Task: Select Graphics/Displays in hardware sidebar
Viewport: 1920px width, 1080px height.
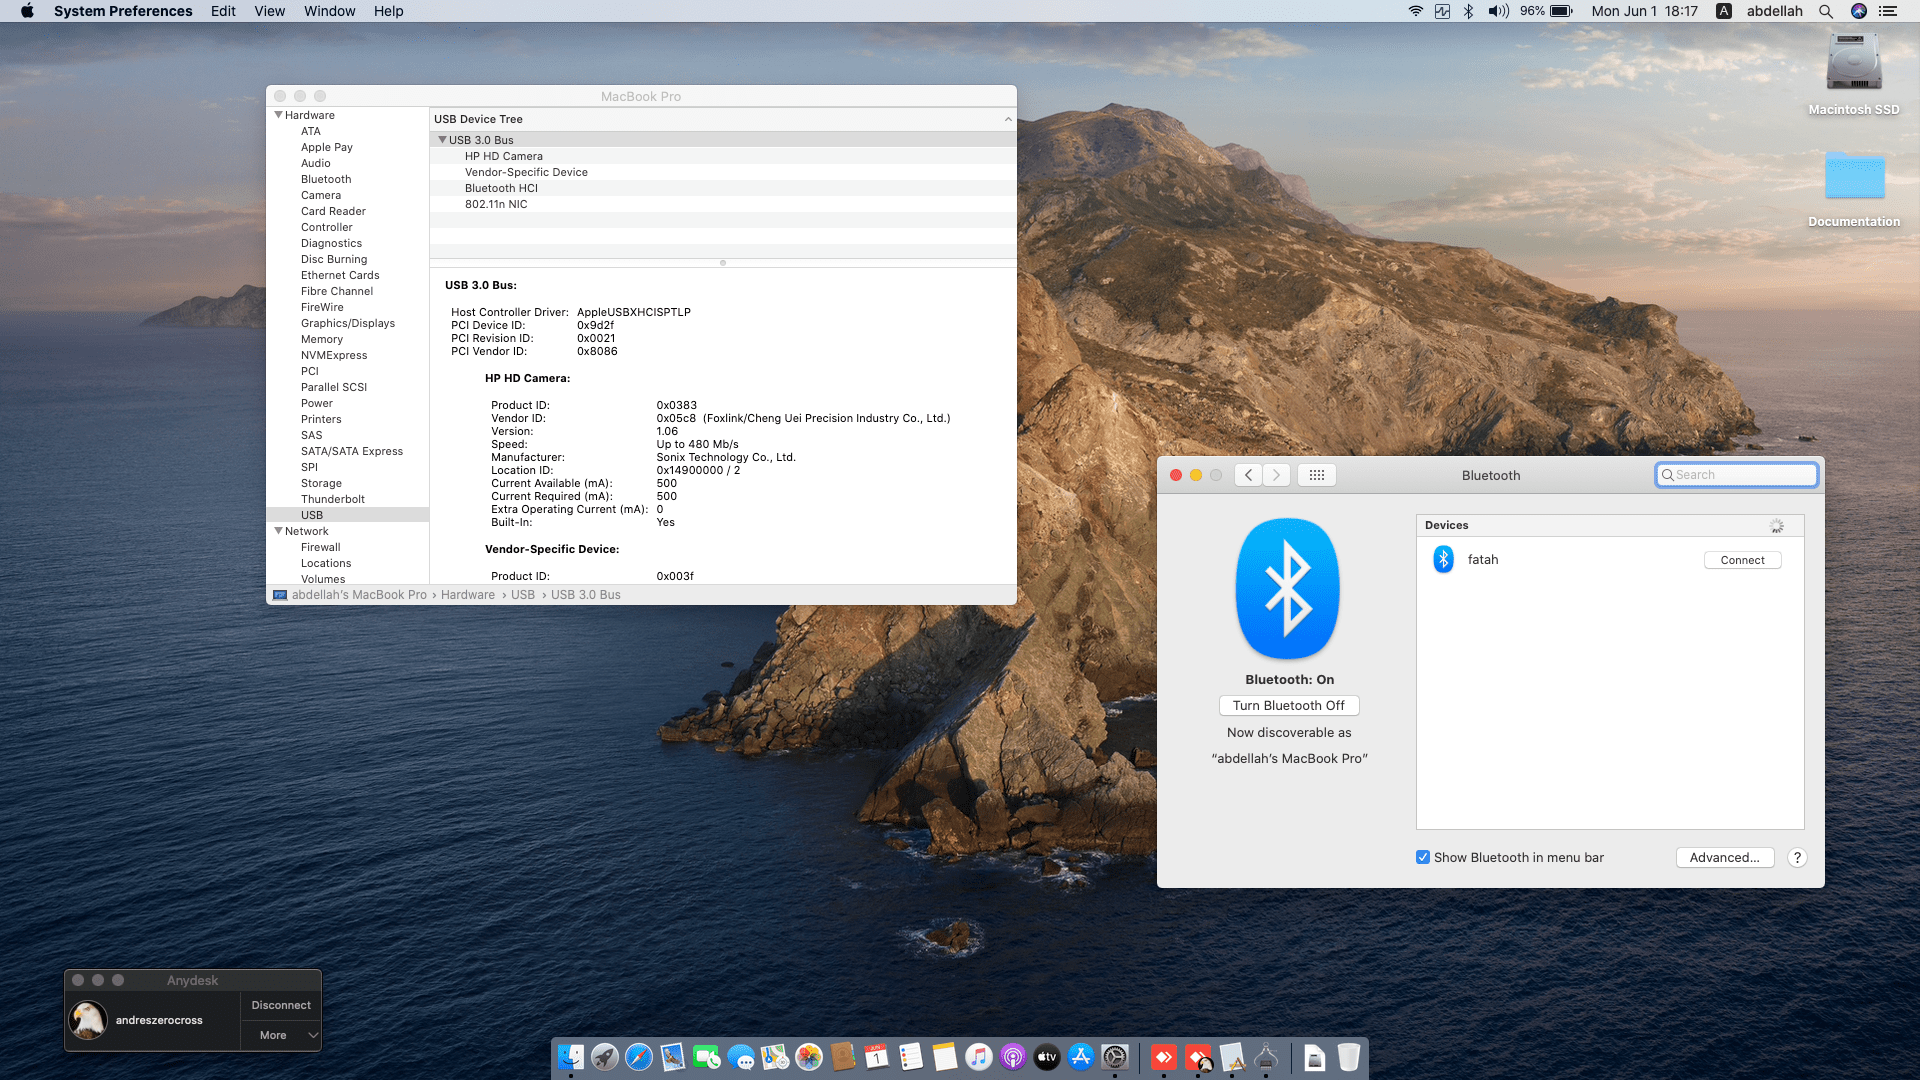Action: 347,323
